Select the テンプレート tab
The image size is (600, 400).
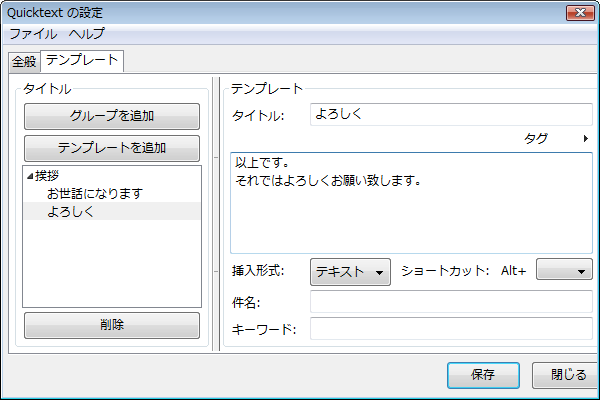click(x=82, y=60)
